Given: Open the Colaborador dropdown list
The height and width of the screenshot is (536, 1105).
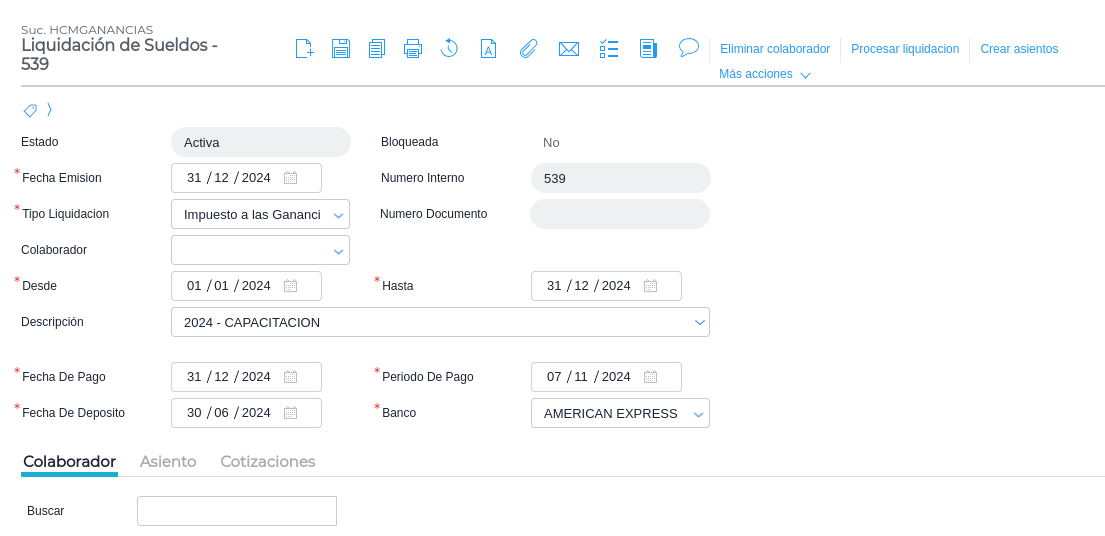Looking at the screenshot, I should 338,251.
